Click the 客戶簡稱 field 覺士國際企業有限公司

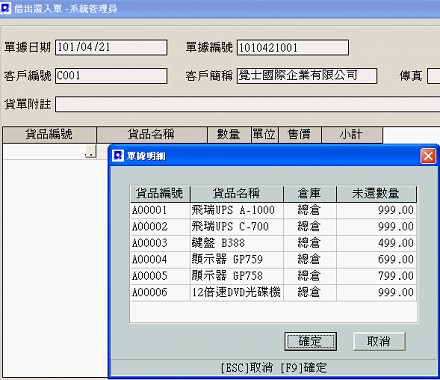(x=307, y=76)
